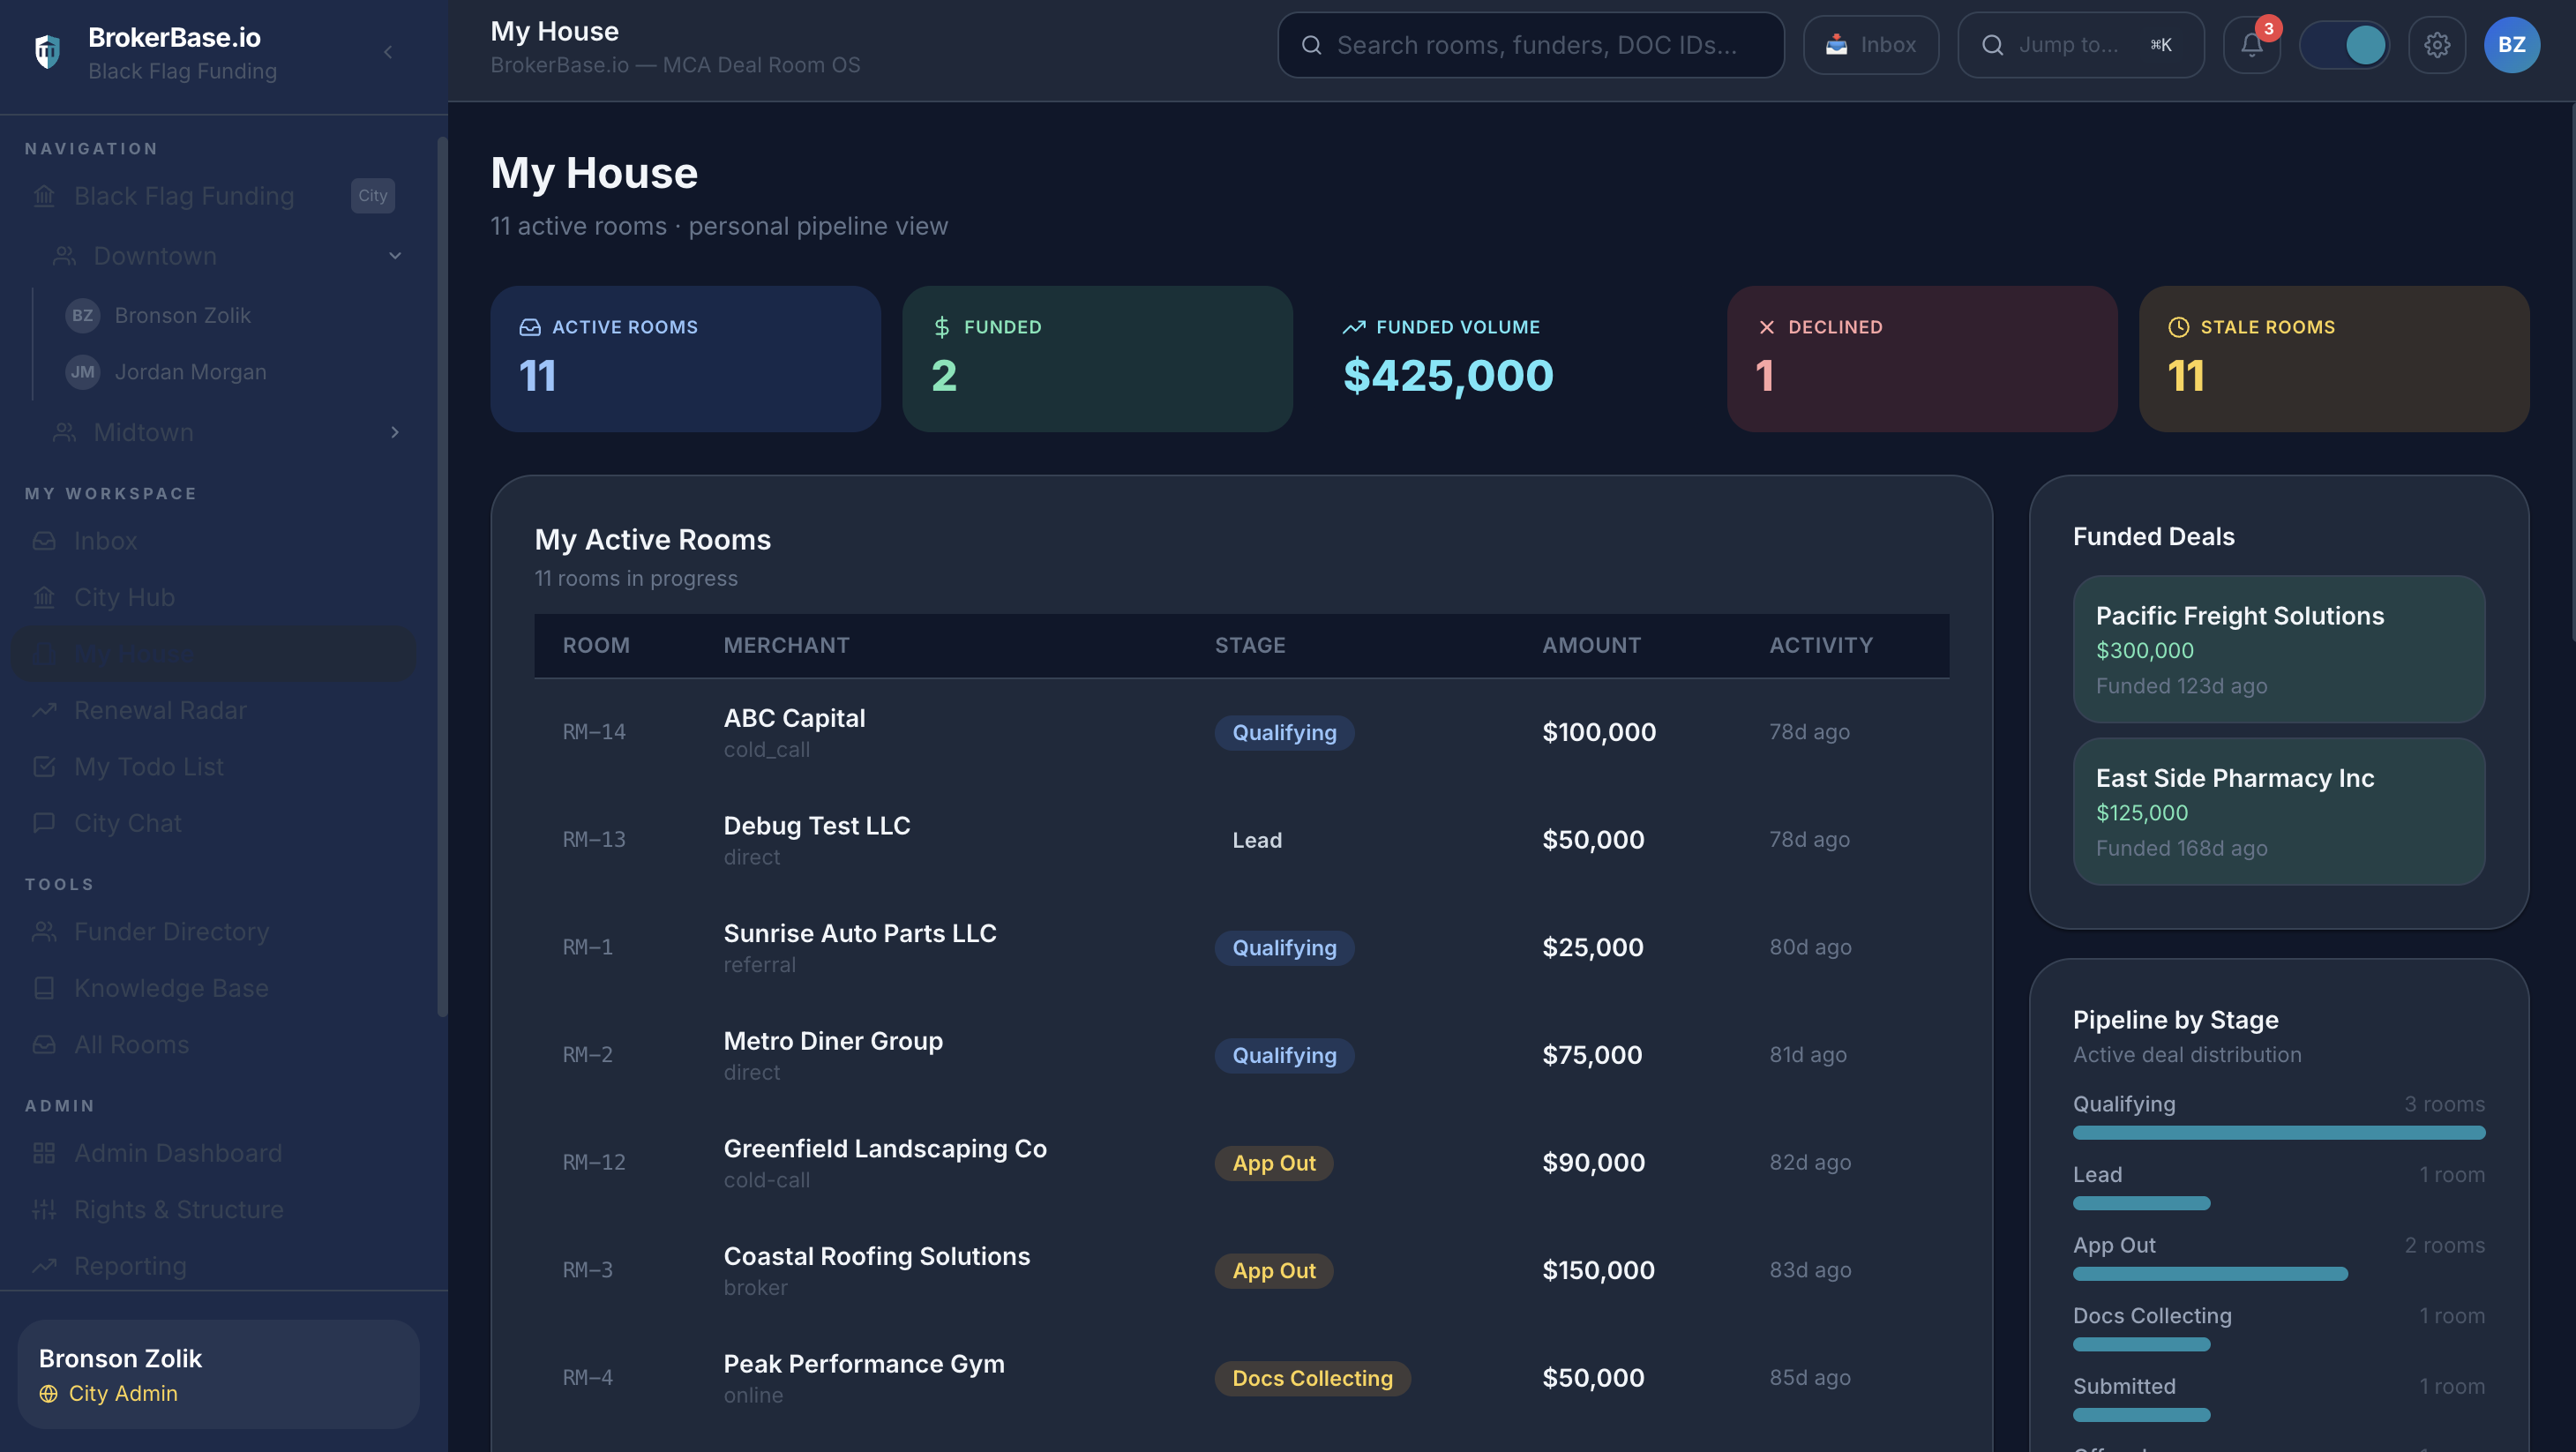Image resolution: width=2576 pixels, height=1452 pixels.
Task: Click the City Chat bubble icon
Action: (44, 823)
